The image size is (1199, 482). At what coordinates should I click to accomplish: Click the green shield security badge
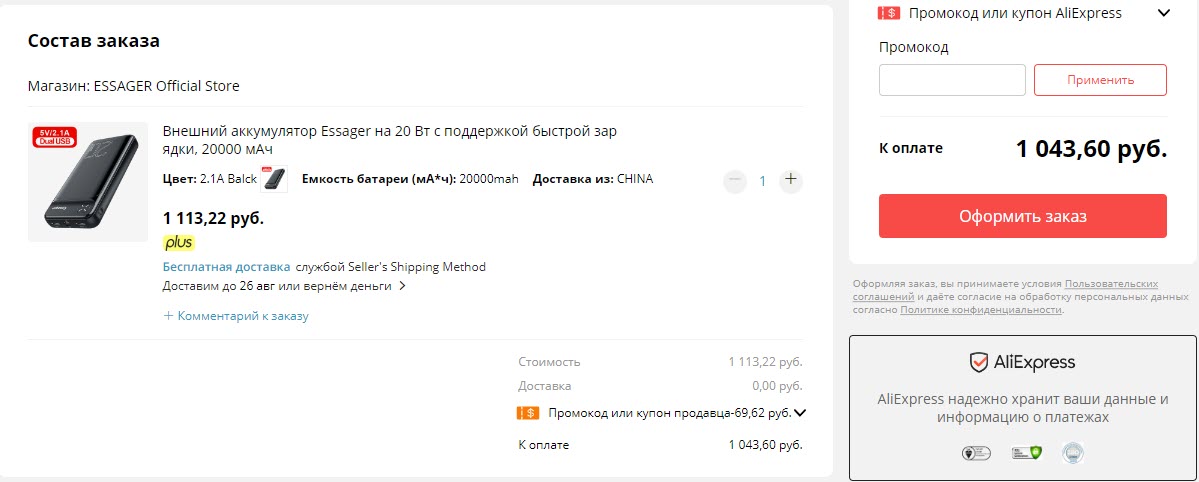(1026, 453)
